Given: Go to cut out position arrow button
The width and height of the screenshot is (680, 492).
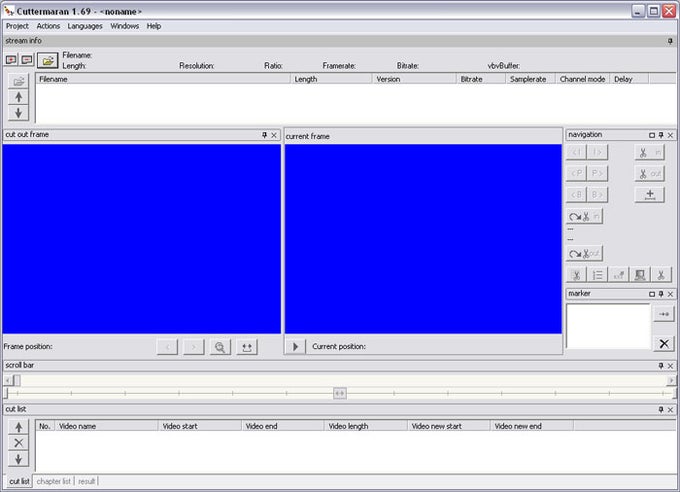Looking at the screenshot, I should pyautogui.click(x=585, y=253).
